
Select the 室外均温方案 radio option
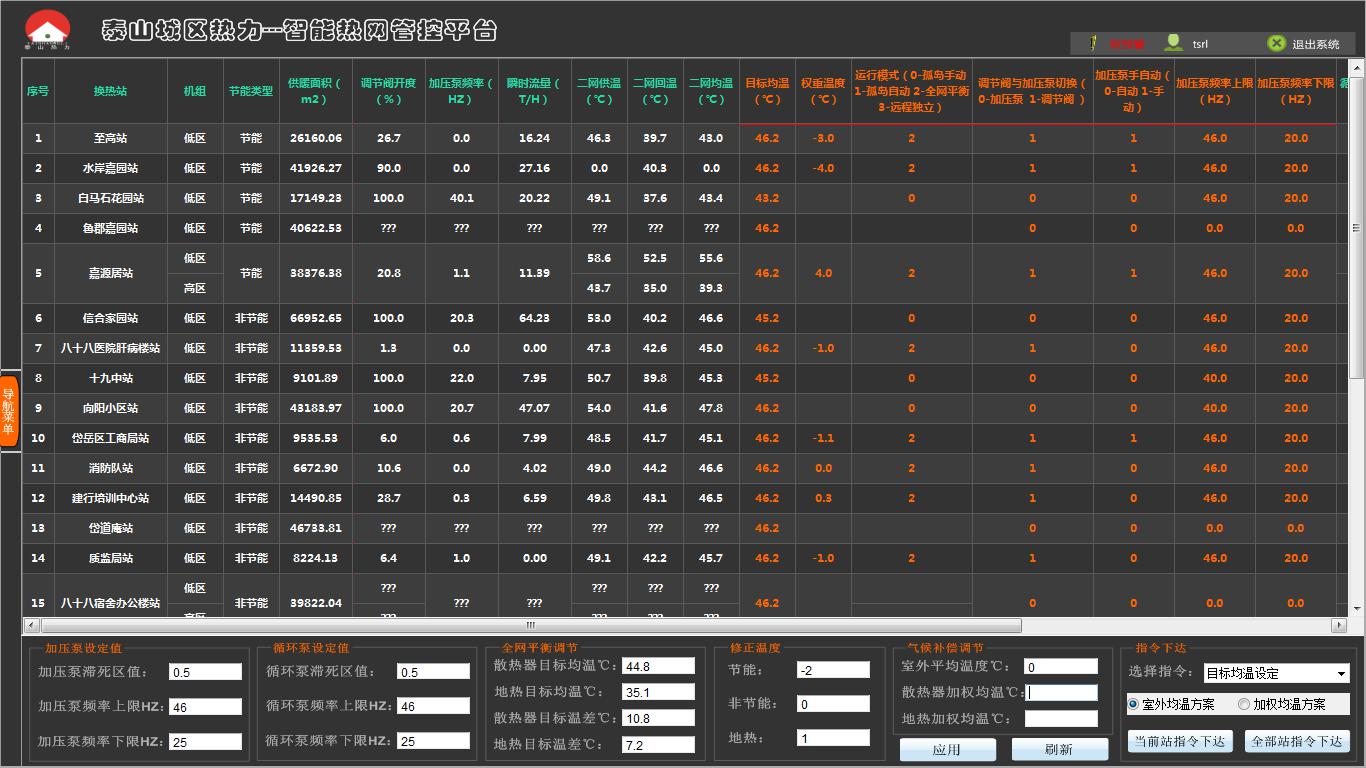tap(1133, 704)
